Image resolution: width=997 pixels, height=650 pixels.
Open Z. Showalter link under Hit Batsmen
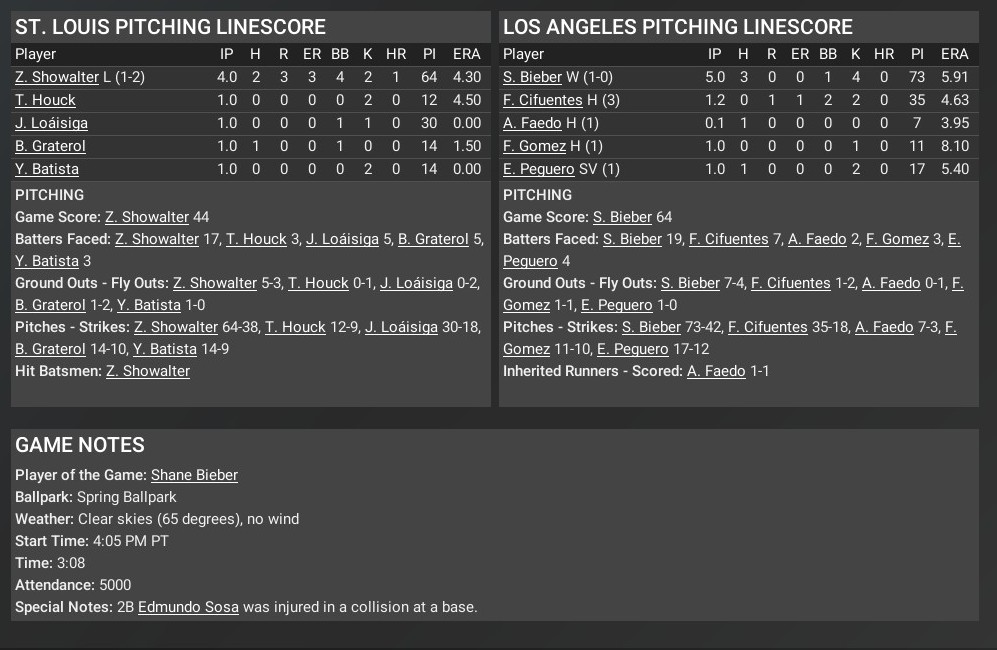(148, 371)
